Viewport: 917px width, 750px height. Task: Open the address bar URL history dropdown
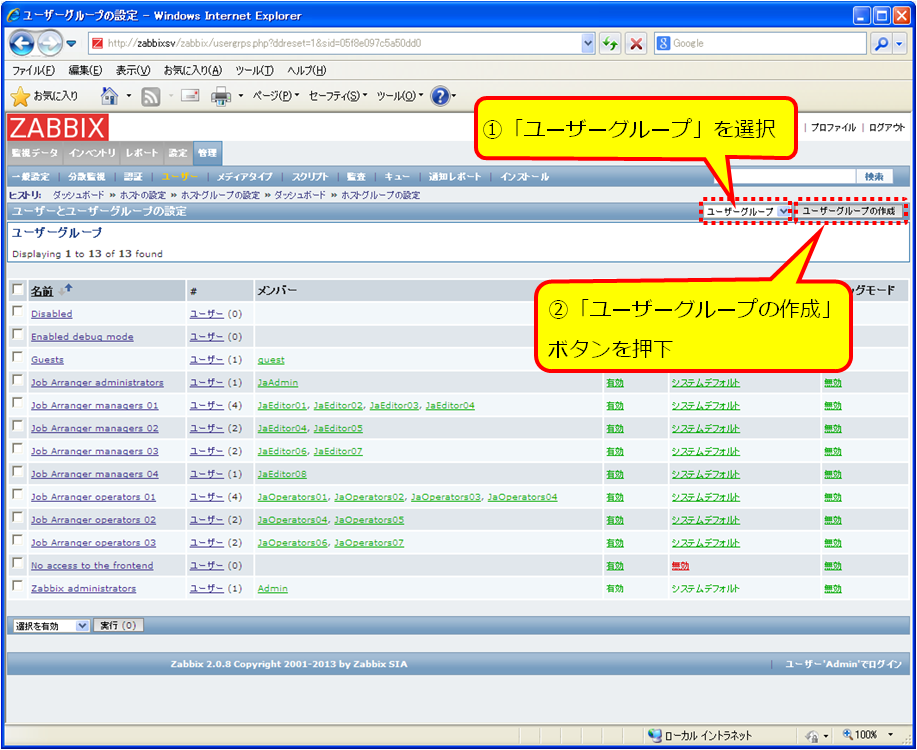click(588, 43)
